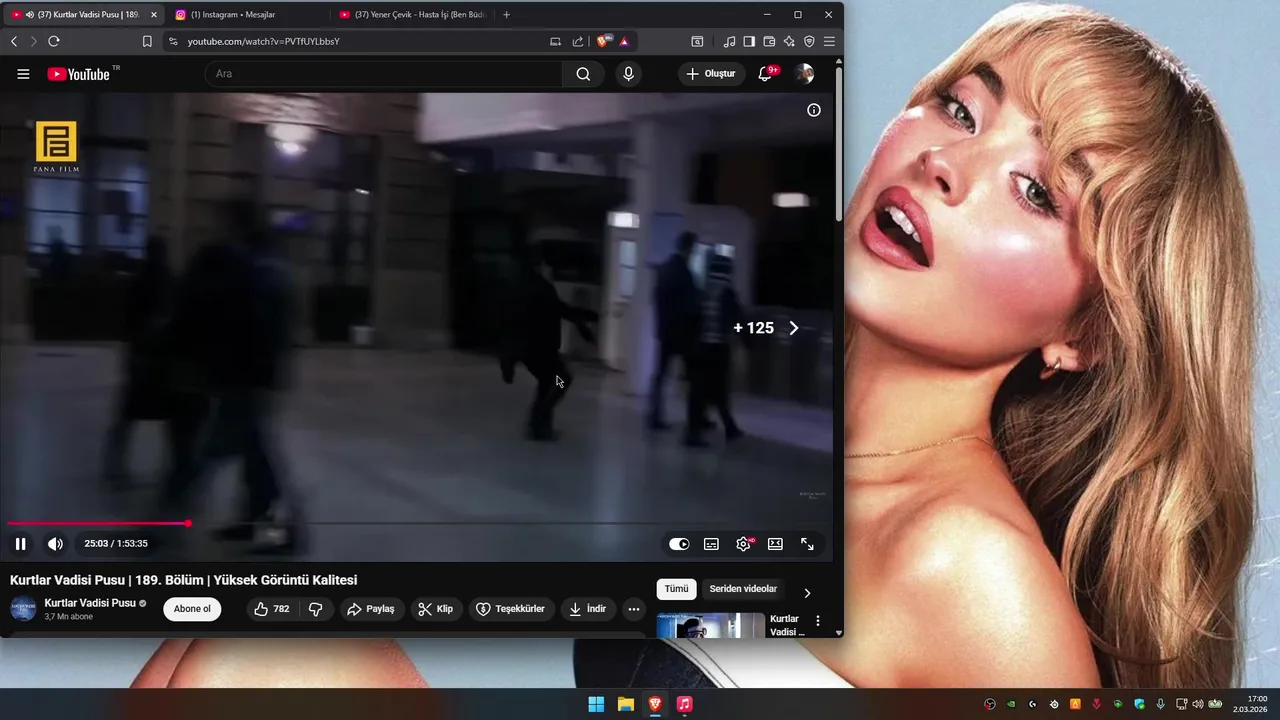Open the Oluştur create button
Screen dimensions: 1280x720
711,74
